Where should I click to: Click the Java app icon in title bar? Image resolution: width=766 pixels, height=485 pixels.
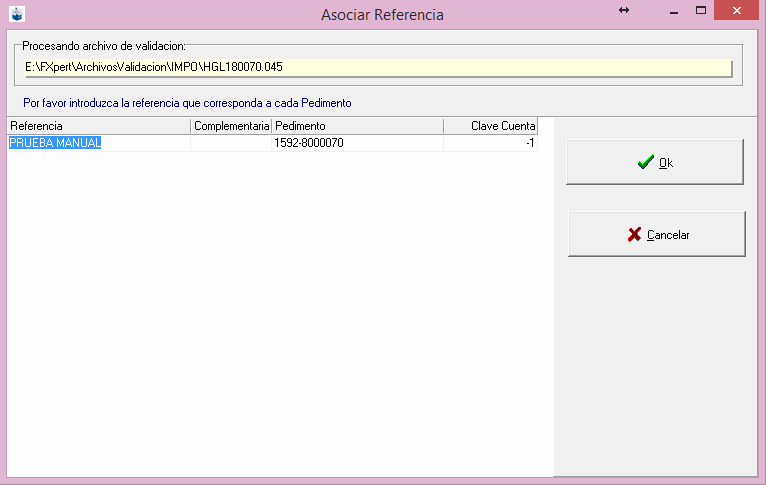(x=16, y=14)
